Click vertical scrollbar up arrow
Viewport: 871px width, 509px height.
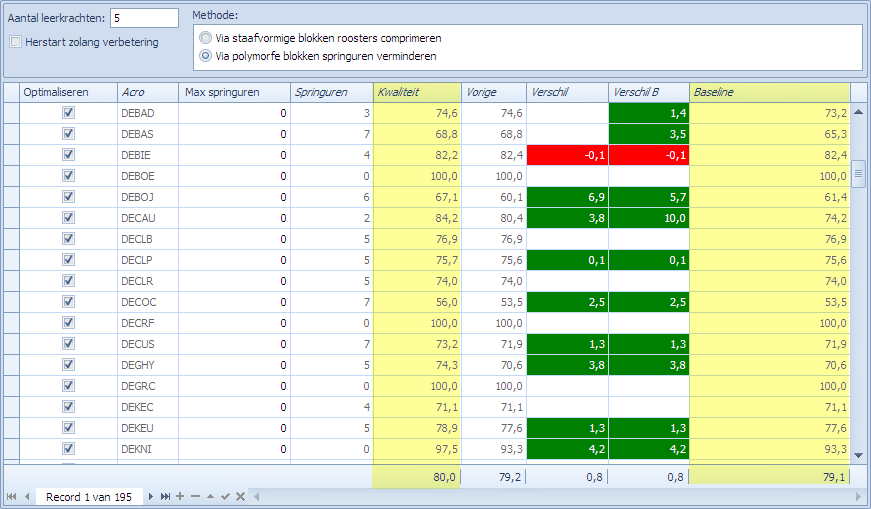[x=858, y=112]
